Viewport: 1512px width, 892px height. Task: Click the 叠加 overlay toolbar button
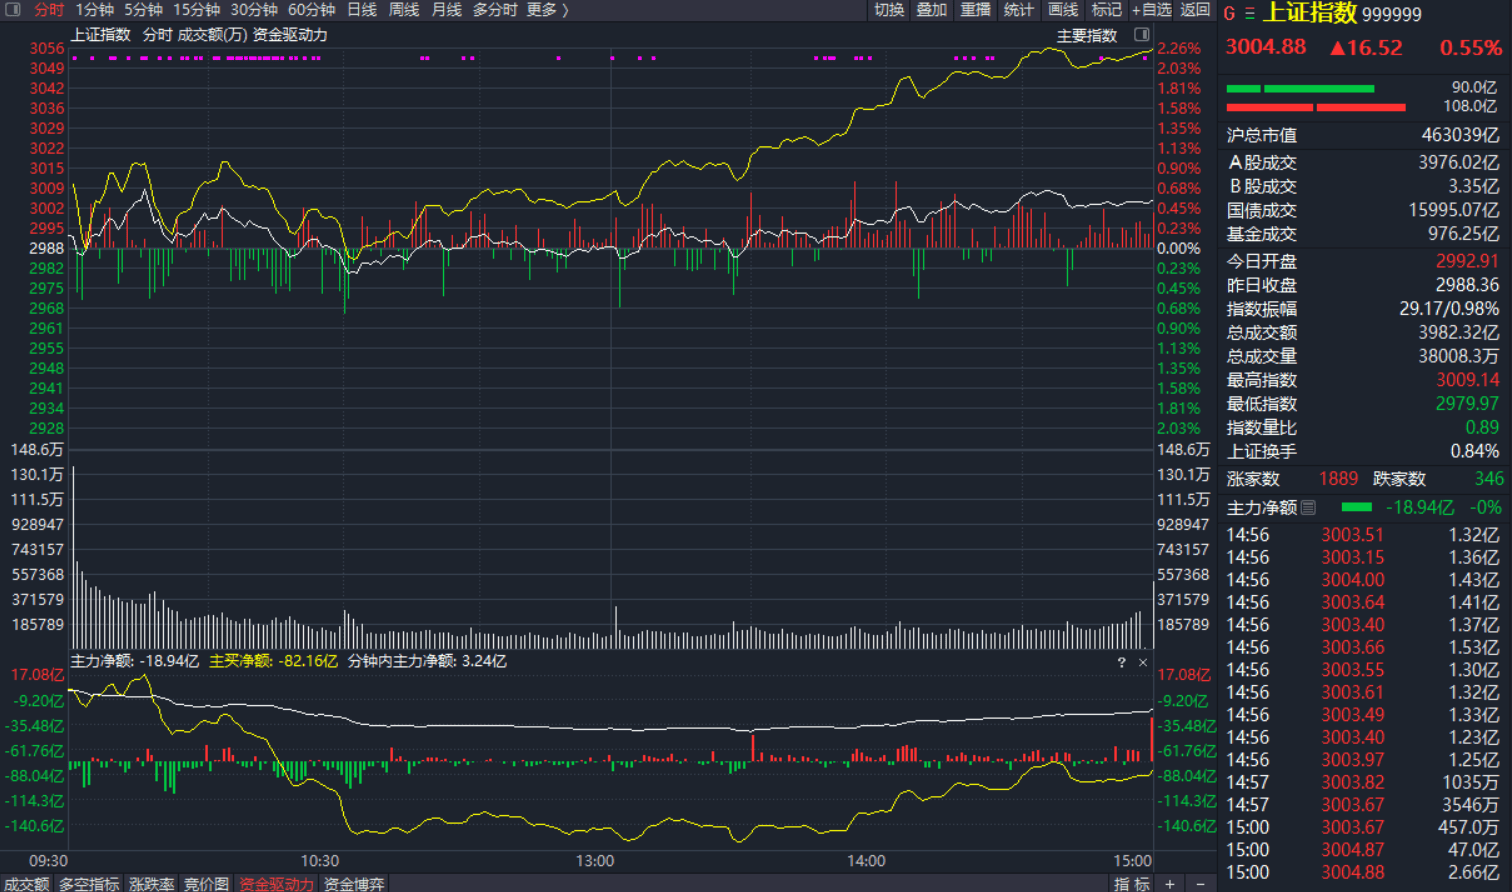pos(932,10)
